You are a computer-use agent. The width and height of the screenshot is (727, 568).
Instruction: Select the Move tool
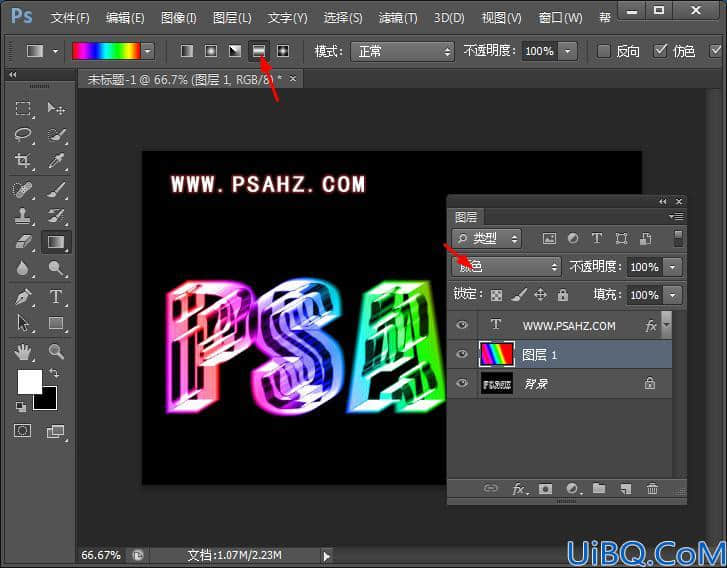coord(56,108)
